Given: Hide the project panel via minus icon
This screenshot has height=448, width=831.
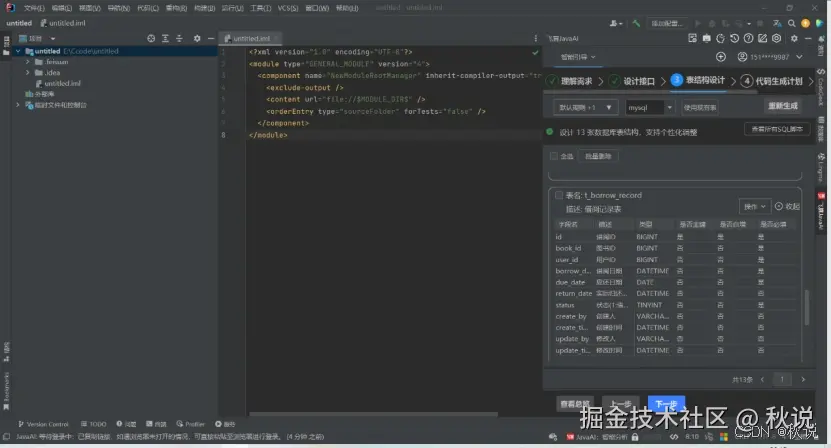Looking at the screenshot, I should 210,38.
